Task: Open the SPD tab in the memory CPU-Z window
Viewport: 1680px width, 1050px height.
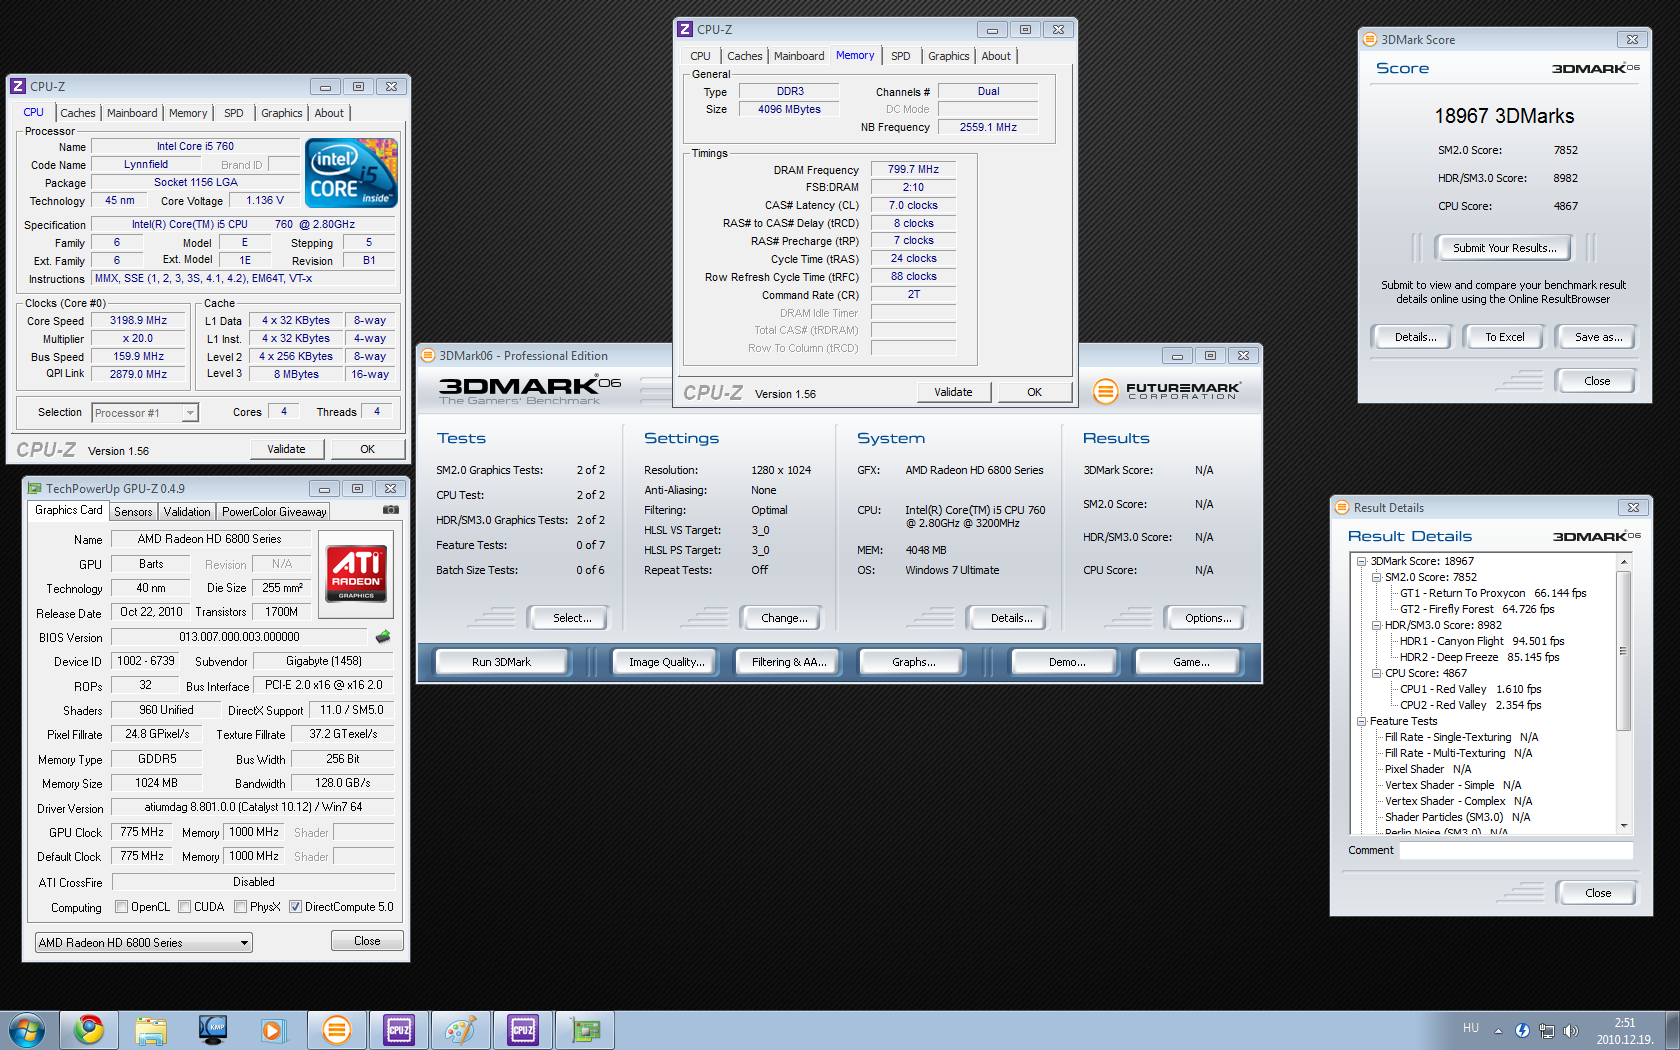Action: [900, 56]
